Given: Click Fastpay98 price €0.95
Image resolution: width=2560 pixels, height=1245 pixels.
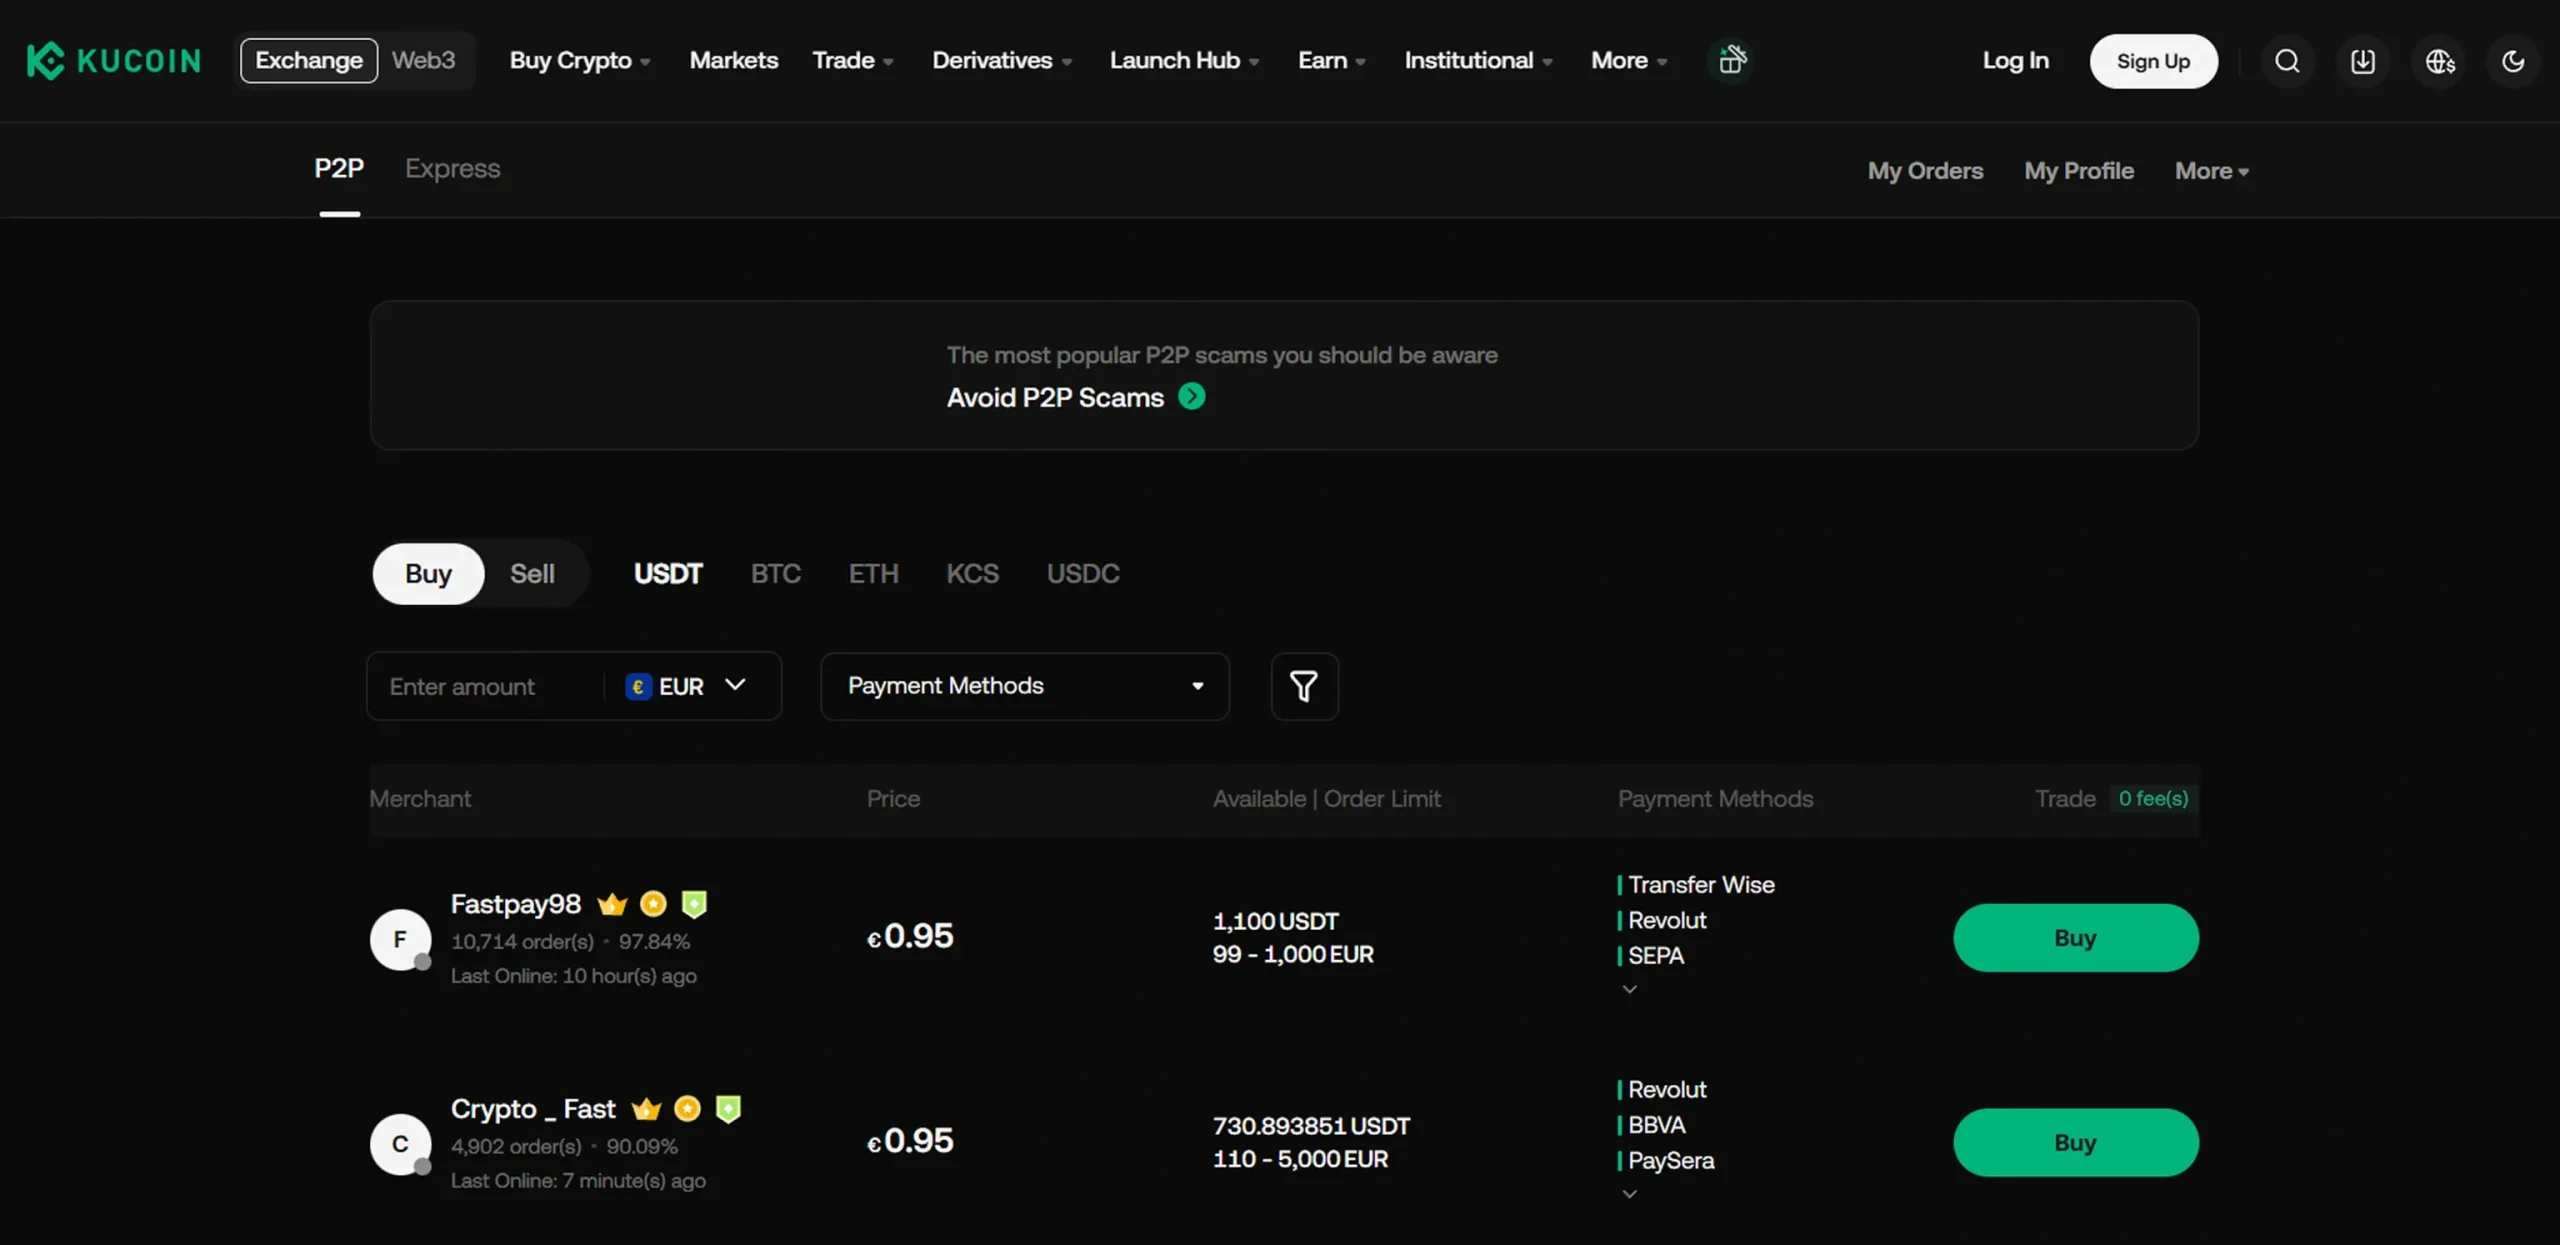Looking at the screenshot, I should pyautogui.click(x=910, y=937).
